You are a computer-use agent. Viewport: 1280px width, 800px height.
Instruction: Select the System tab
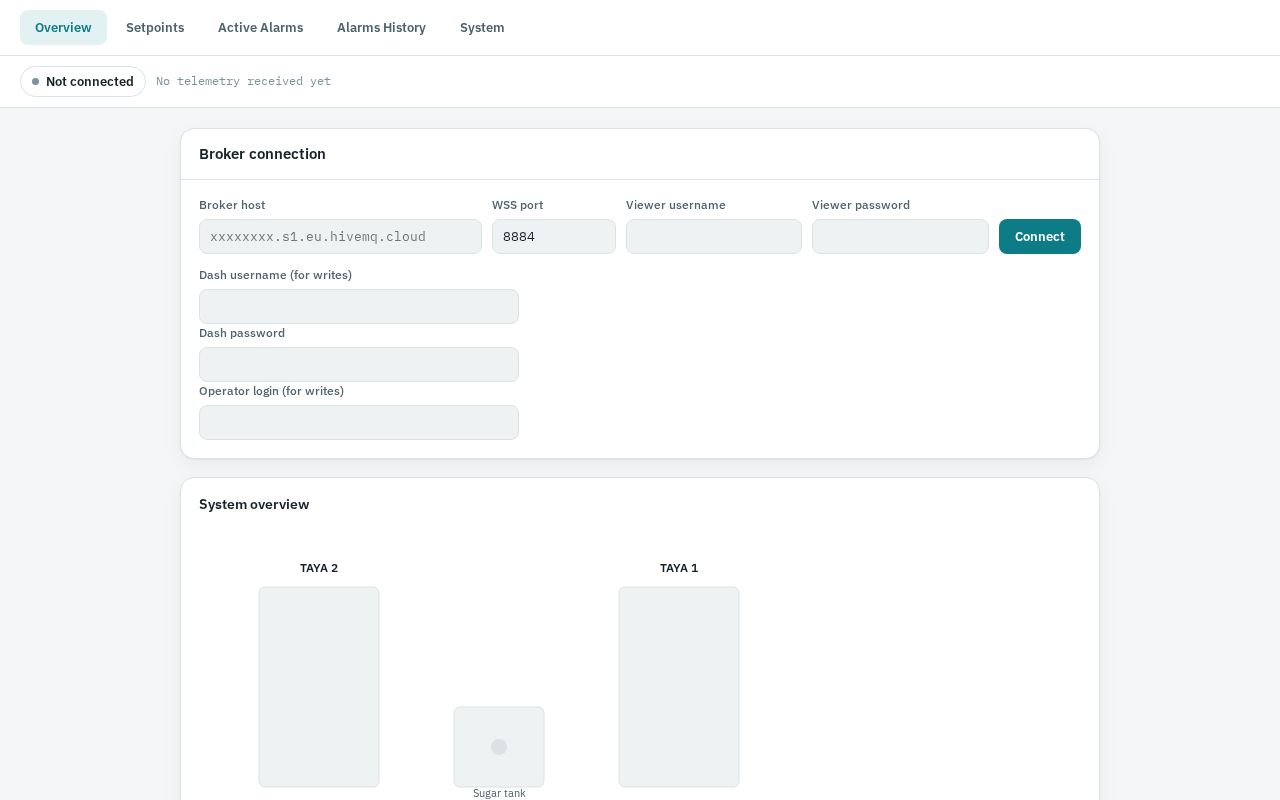(482, 28)
